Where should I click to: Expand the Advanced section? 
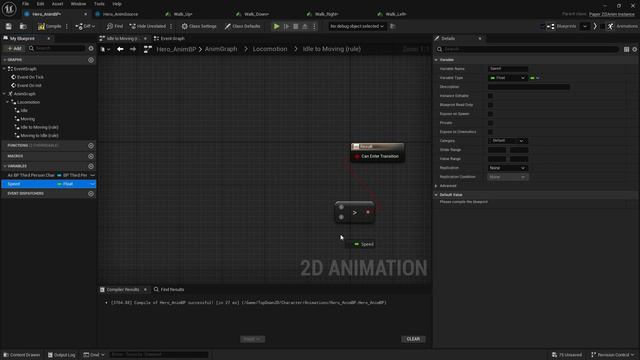[436, 186]
